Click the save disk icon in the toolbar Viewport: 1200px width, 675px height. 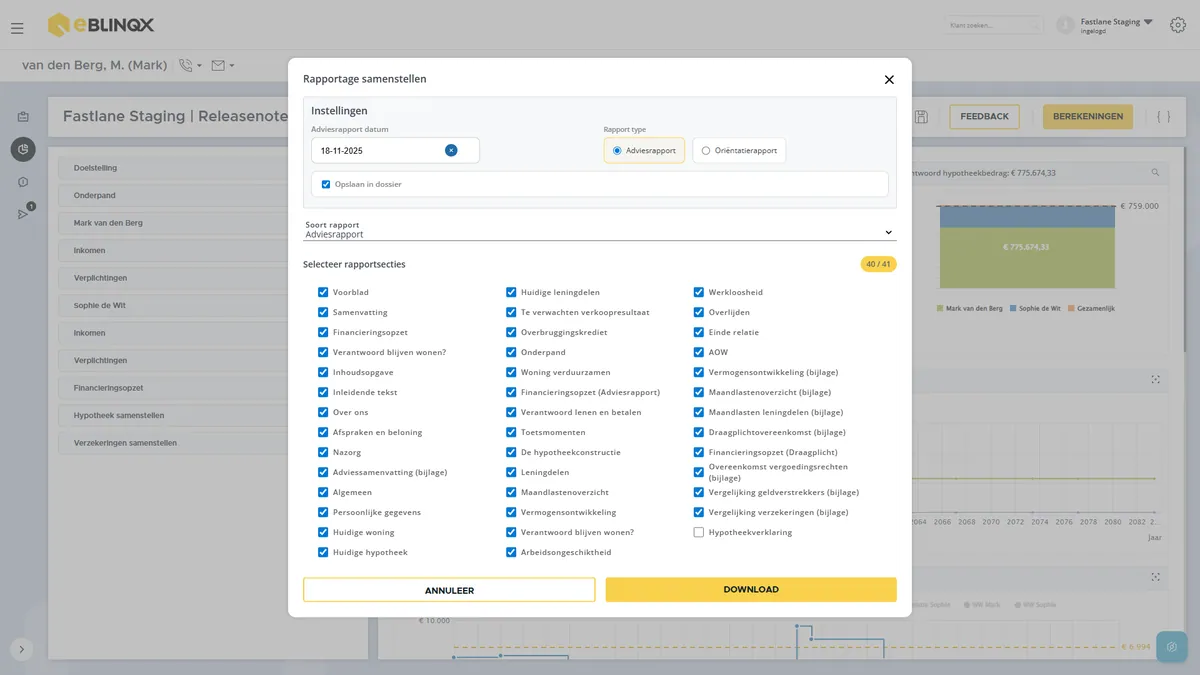tap(921, 117)
